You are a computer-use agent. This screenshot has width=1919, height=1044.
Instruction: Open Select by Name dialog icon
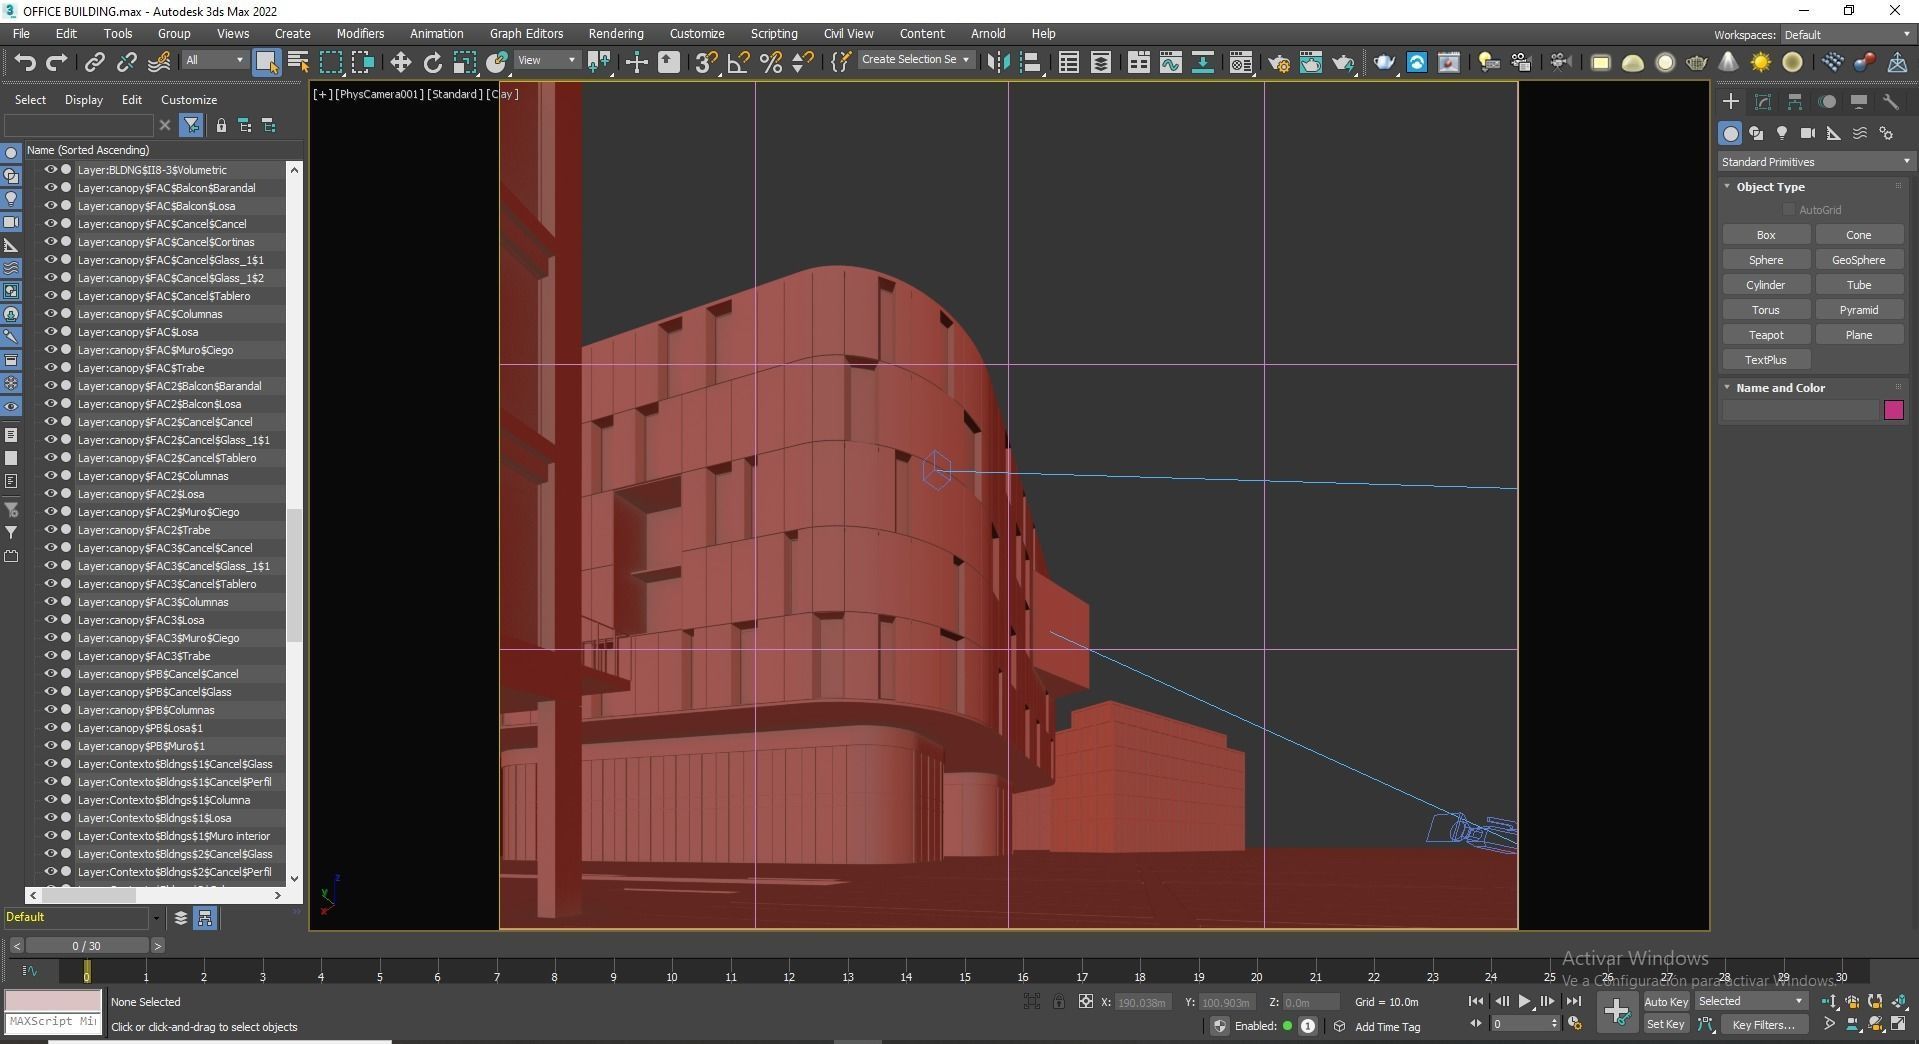click(x=298, y=62)
